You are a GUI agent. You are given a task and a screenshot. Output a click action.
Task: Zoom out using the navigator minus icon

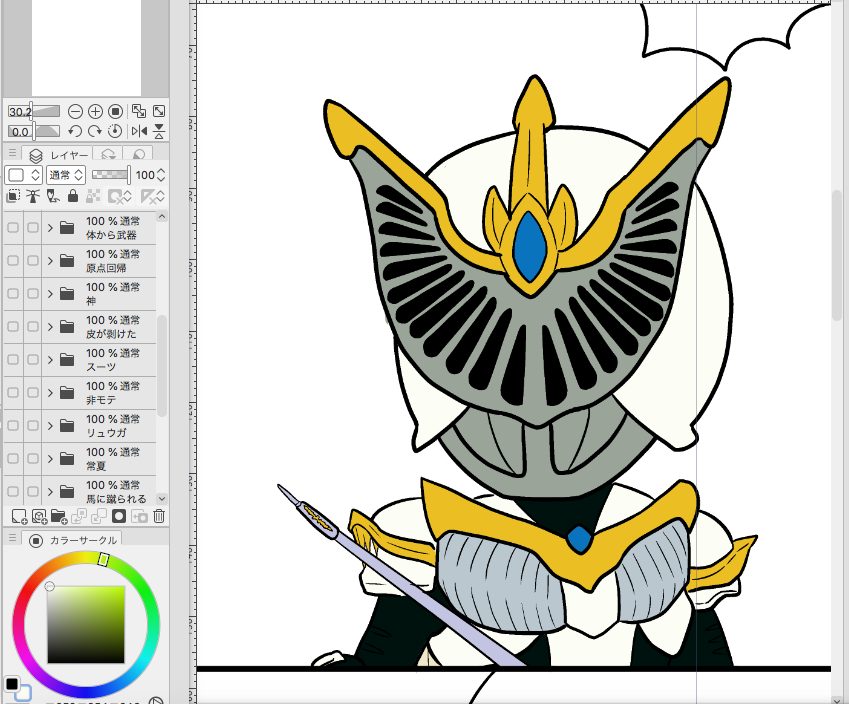pos(75,112)
